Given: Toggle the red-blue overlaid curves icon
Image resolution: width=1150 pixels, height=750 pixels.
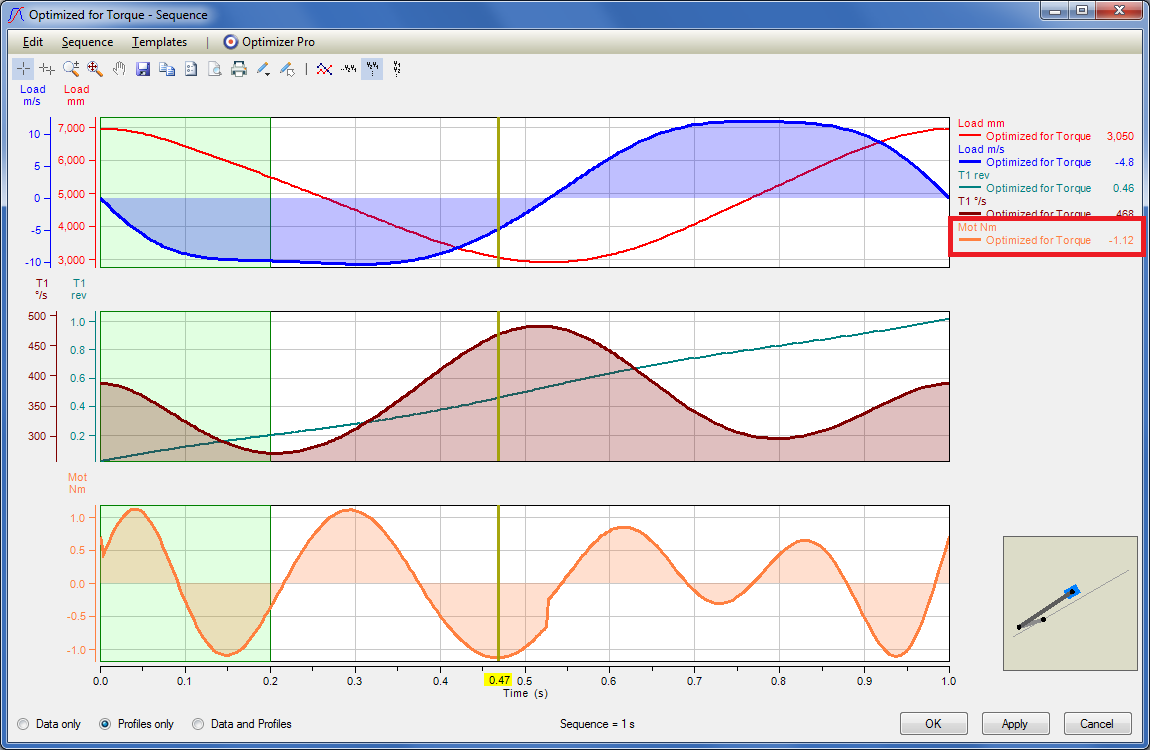Looking at the screenshot, I should pos(324,69).
